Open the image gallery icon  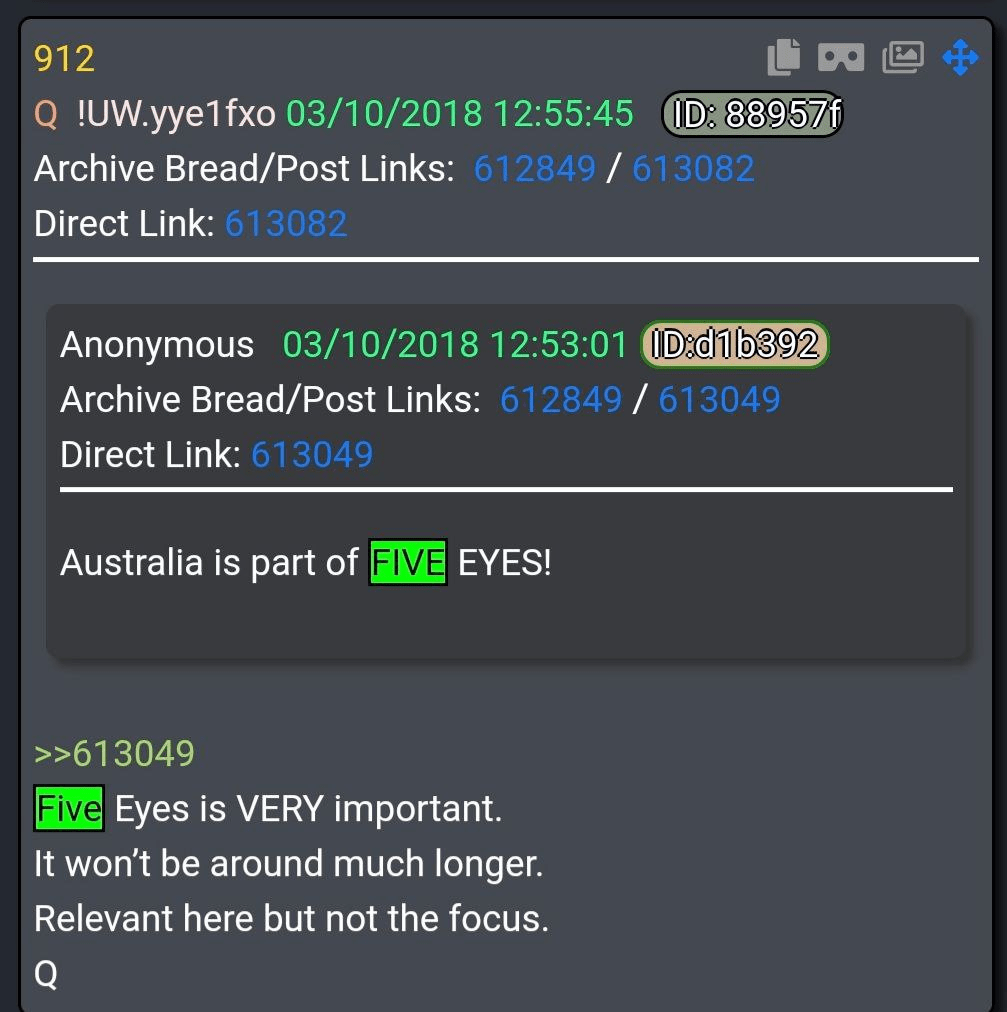click(903, 57)
